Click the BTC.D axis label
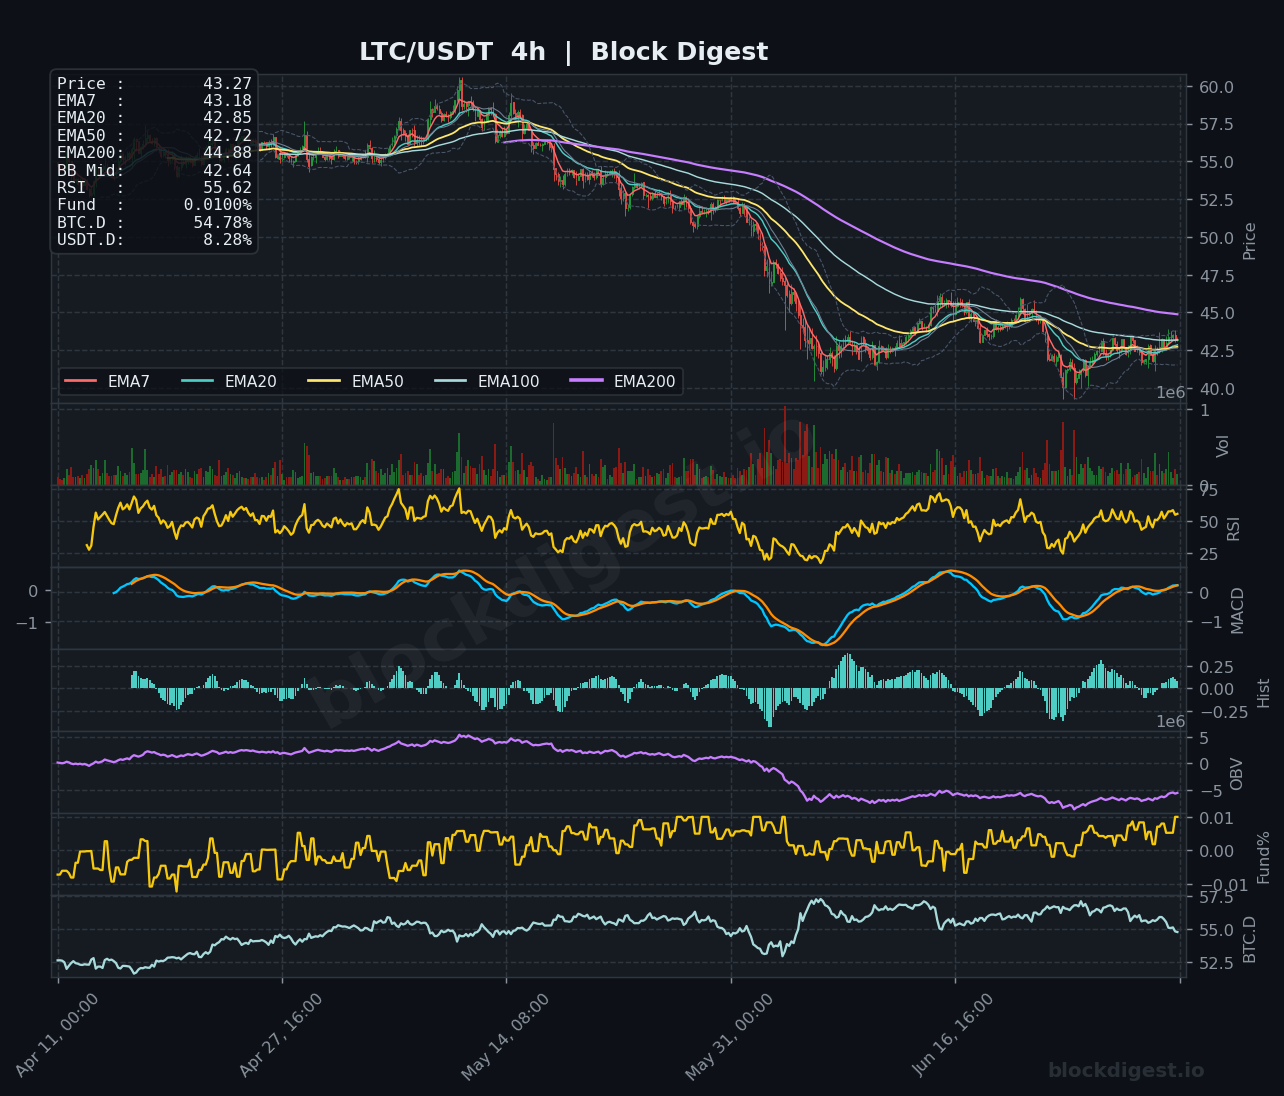The image size is (1284, 1096). 1249,939
